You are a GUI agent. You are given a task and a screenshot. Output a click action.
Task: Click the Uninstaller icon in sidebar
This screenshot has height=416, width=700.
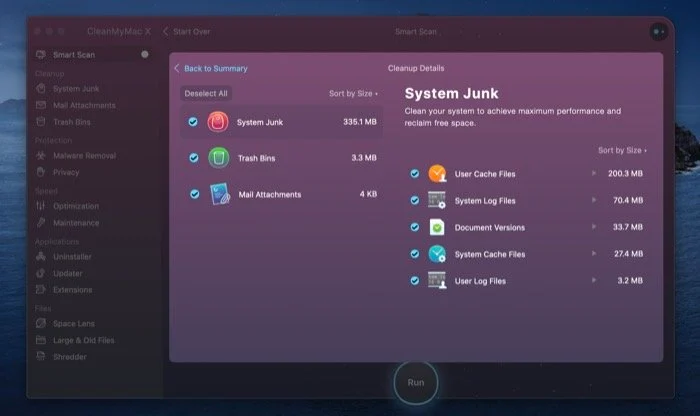[41, 256]
